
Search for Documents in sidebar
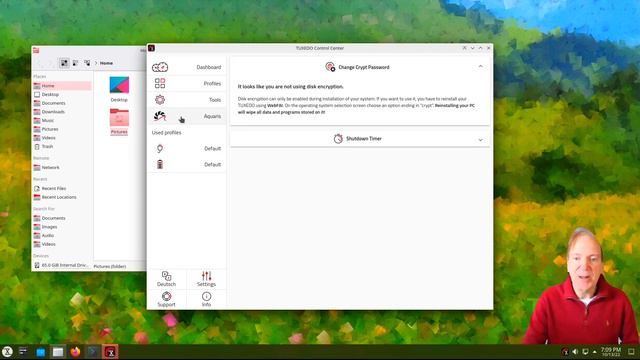click(62, 218)
